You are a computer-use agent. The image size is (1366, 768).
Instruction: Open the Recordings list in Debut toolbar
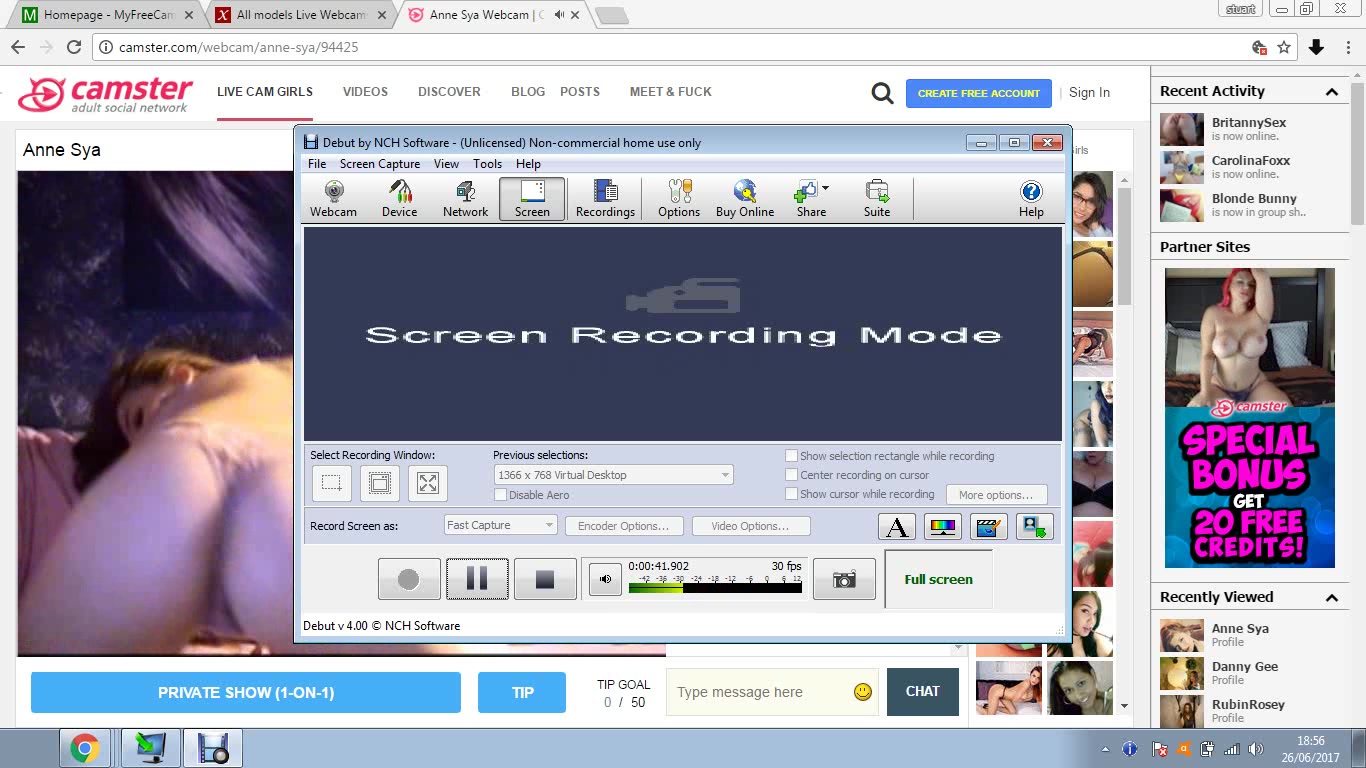[x=605, y=198]
